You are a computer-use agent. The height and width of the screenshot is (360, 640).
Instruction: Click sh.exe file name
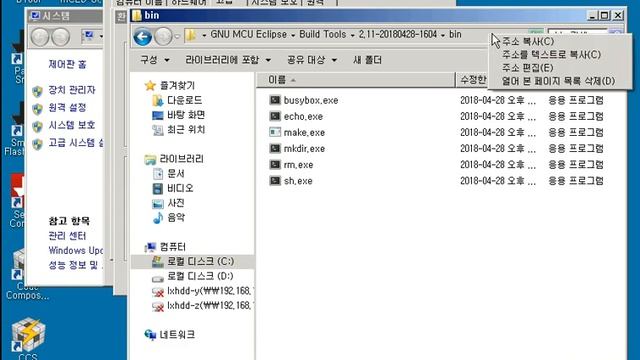[x=298, y=181]
